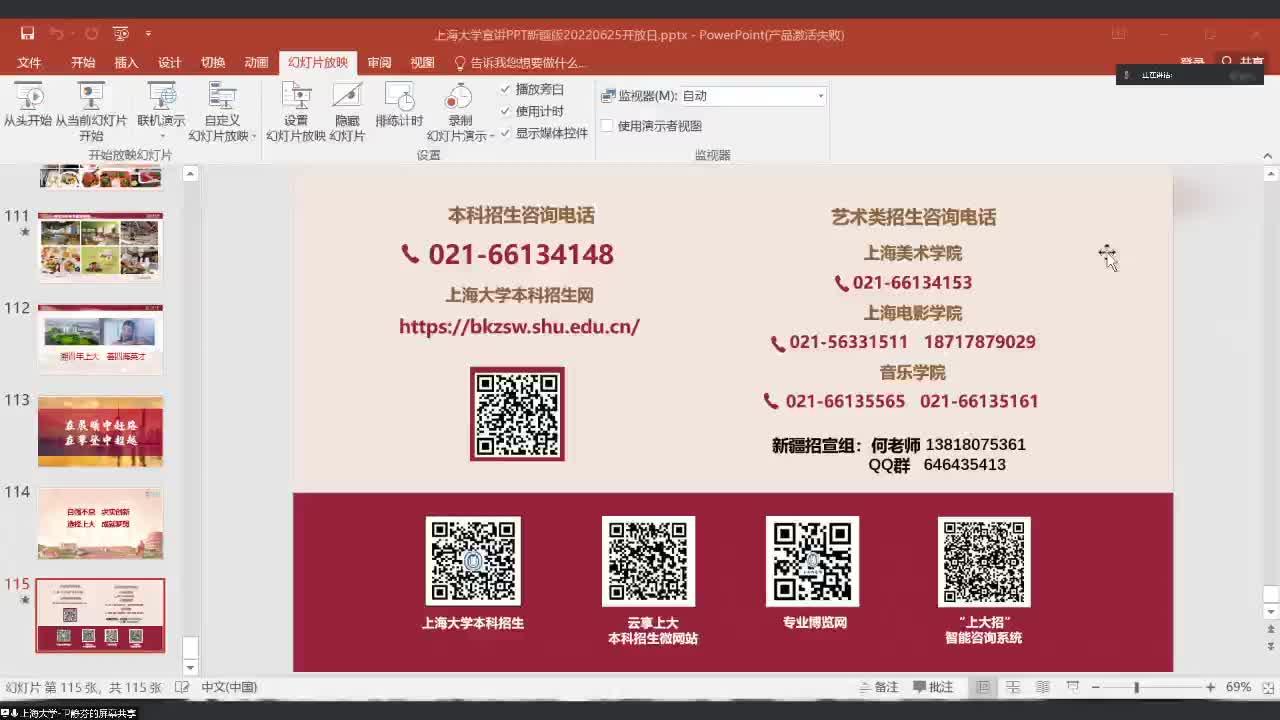Image resolution: width=1280 pixels, height=720 pixels.
Task: Switch to the 视图 ribbon tab
Action: point(422,62)
